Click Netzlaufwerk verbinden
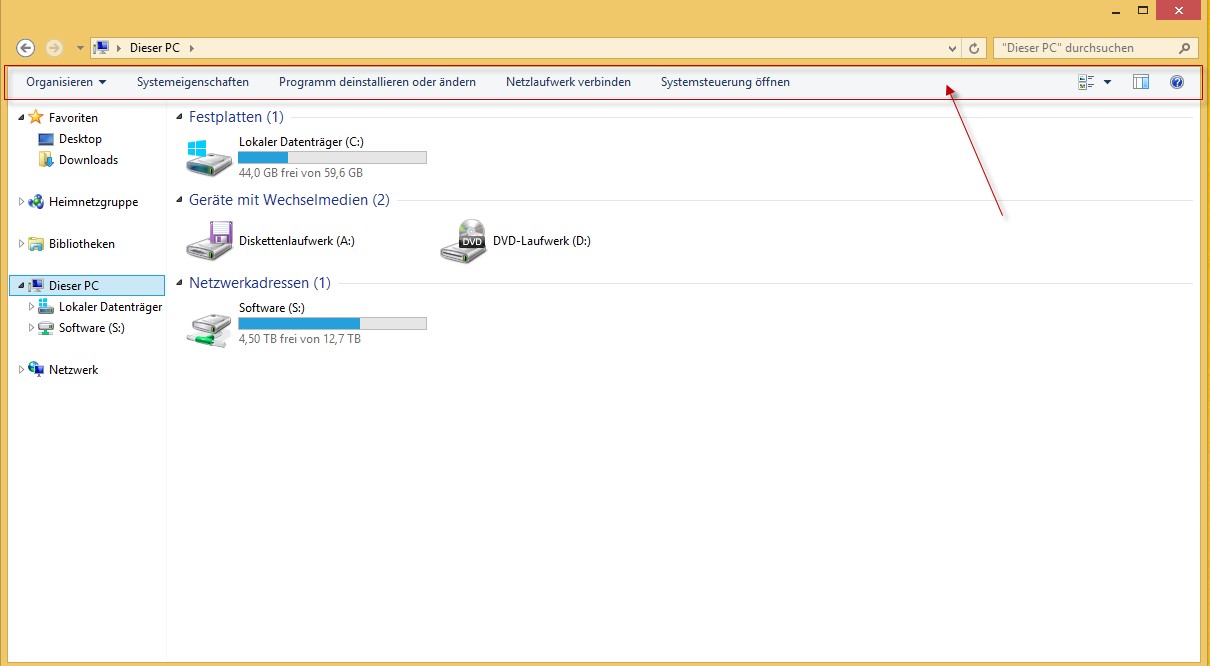The image size is (1210, 666). [568, 82]
